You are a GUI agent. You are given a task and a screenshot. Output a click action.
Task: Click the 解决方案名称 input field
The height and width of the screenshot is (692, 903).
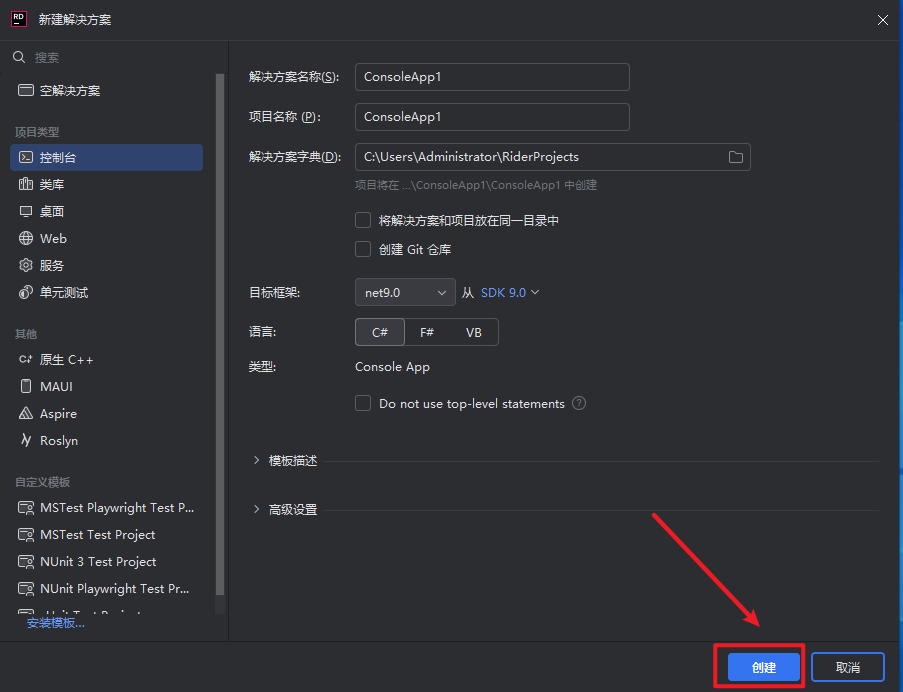click(492, 77)
